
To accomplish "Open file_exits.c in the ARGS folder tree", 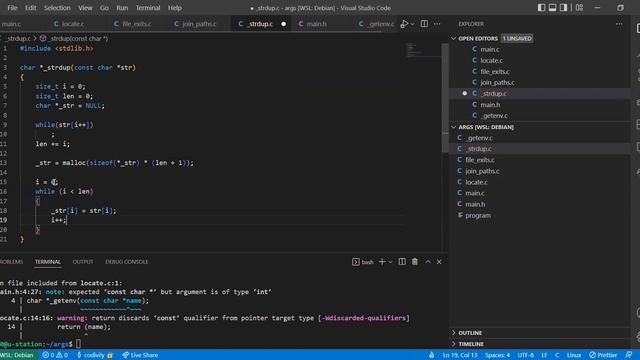I will 540,160.
